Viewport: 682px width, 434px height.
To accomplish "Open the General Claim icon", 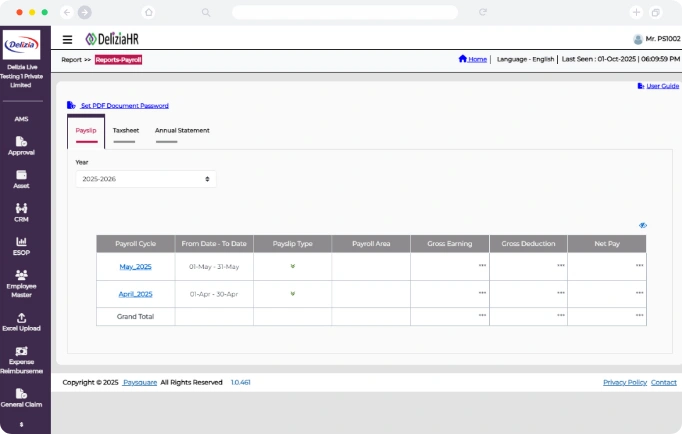I will click(x=21, y=393).
